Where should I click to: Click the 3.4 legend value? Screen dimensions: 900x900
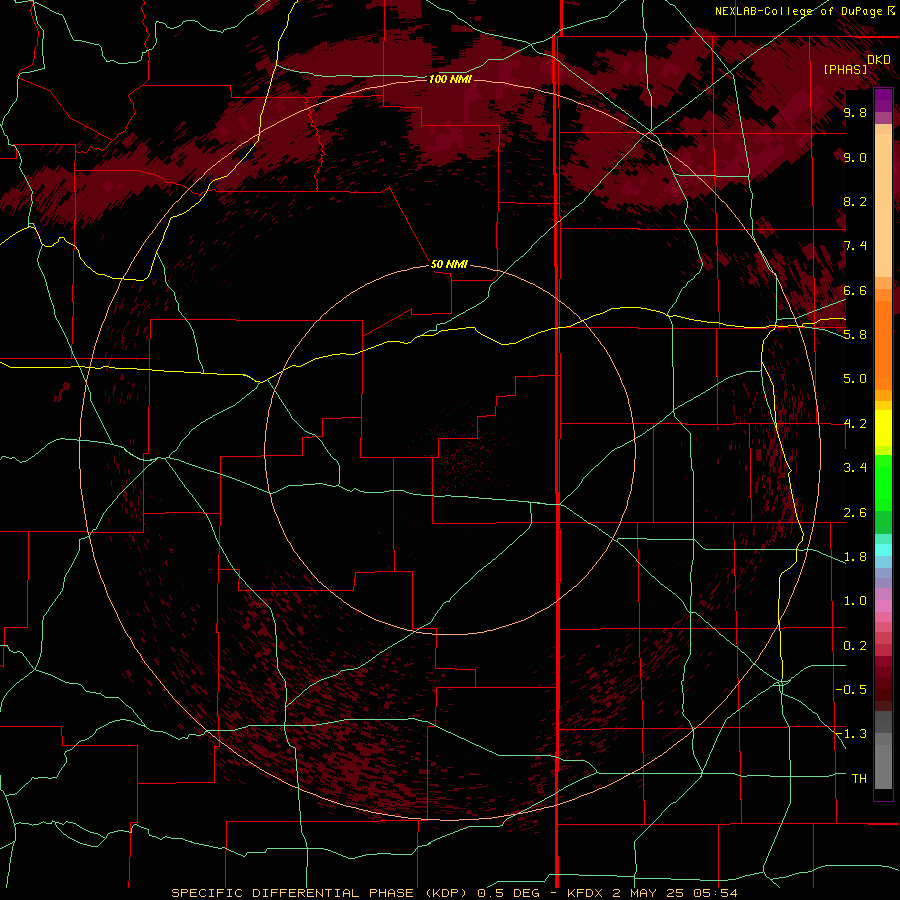[855, 468]
